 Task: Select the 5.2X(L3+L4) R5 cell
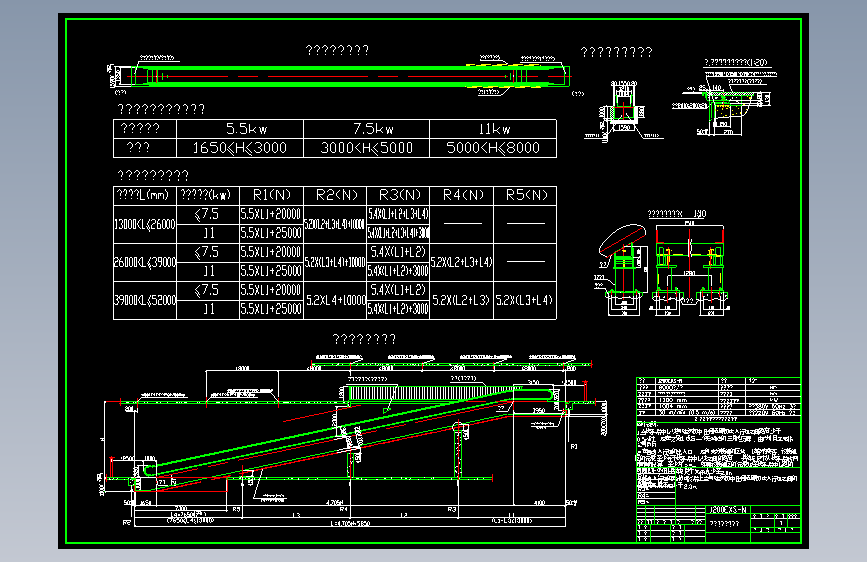tap(525, 300)
